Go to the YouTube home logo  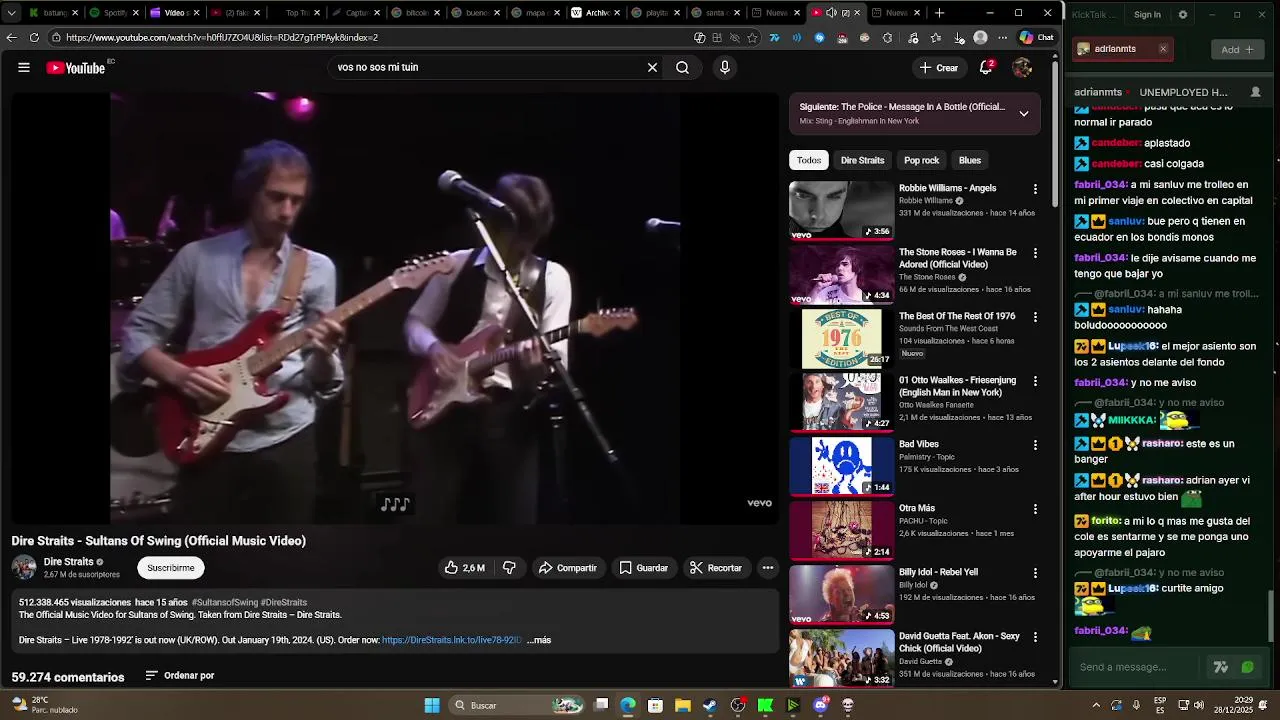76,68
